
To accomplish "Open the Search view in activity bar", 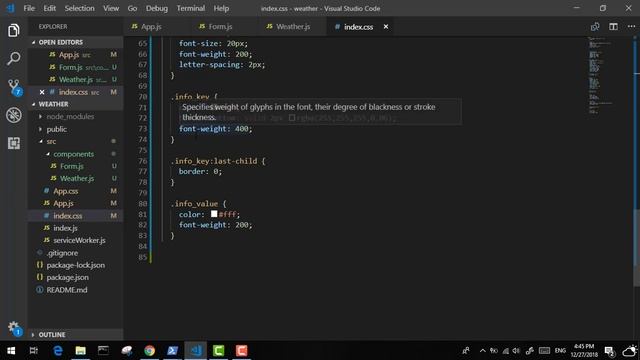I will pos(13,58).
